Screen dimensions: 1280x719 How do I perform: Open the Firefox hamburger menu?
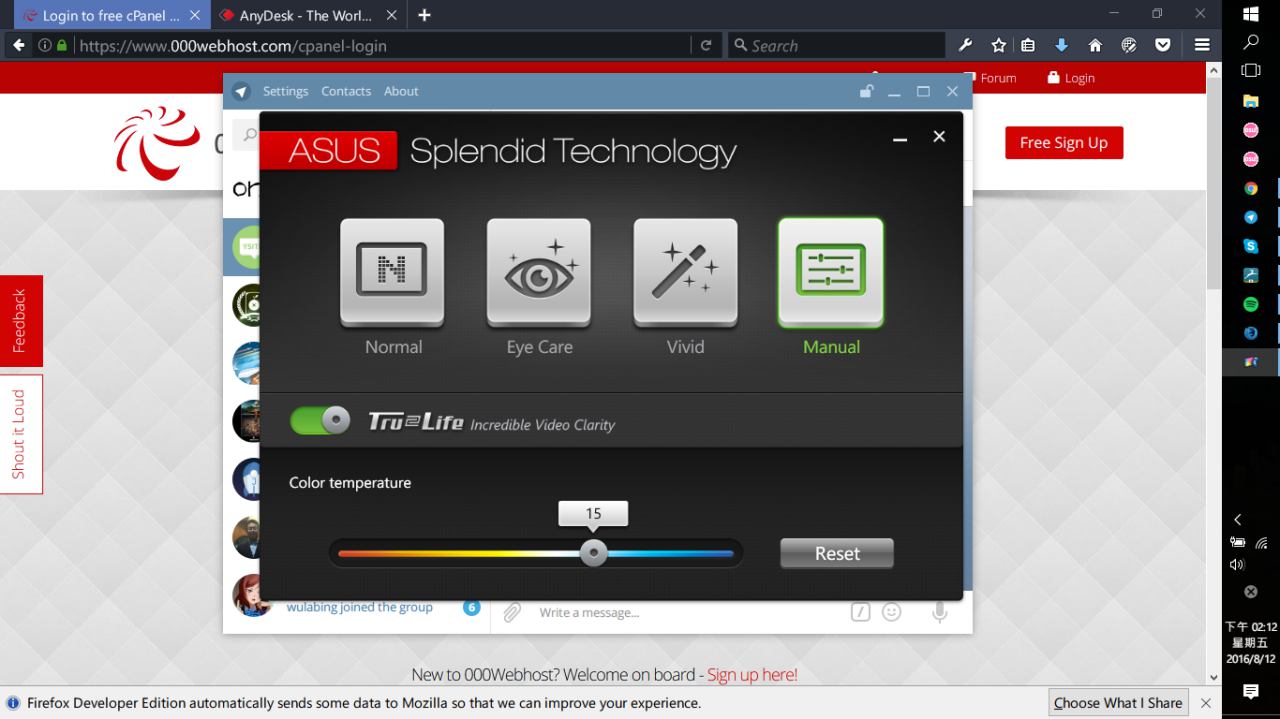coord(1202,45)
